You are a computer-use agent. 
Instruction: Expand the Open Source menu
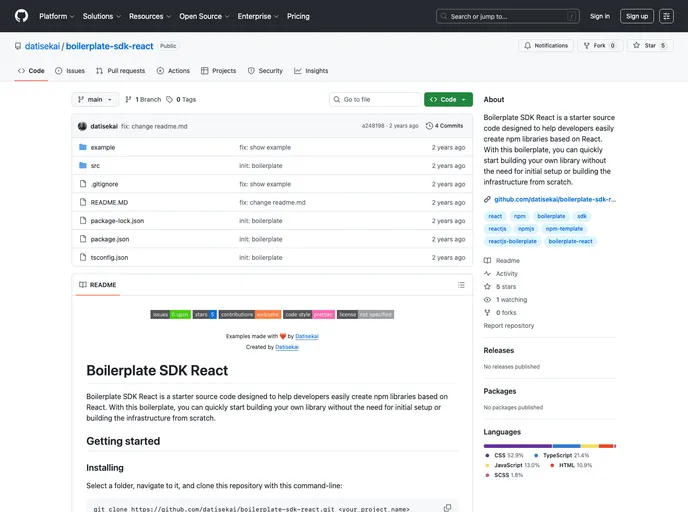204,16
